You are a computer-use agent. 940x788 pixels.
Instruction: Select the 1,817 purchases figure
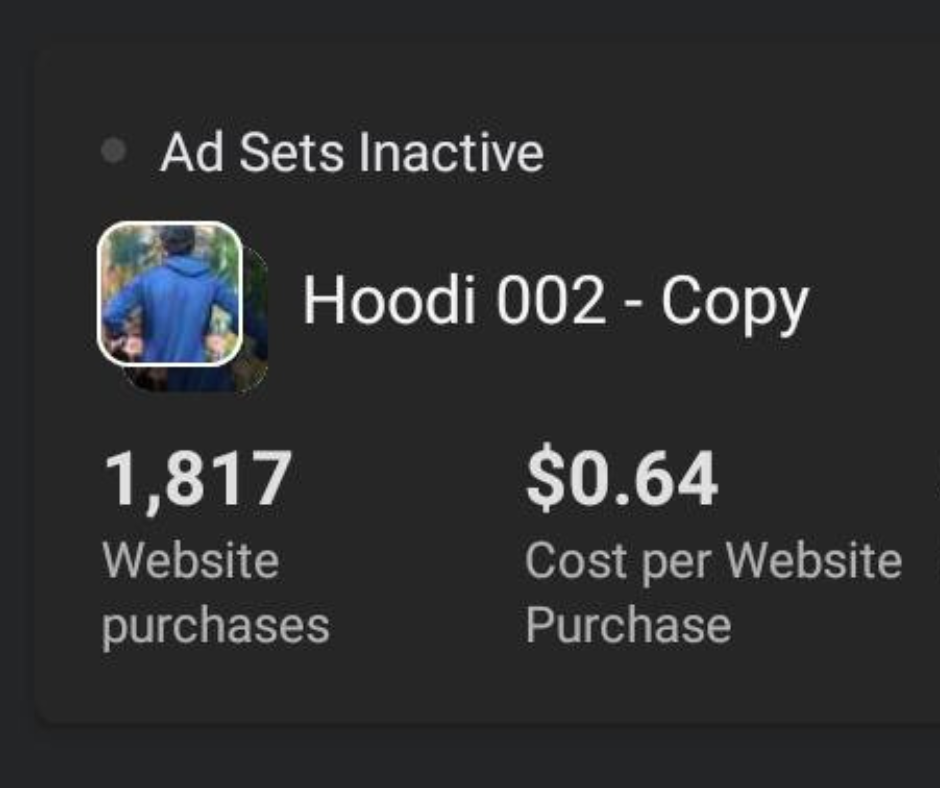[198, 480]
